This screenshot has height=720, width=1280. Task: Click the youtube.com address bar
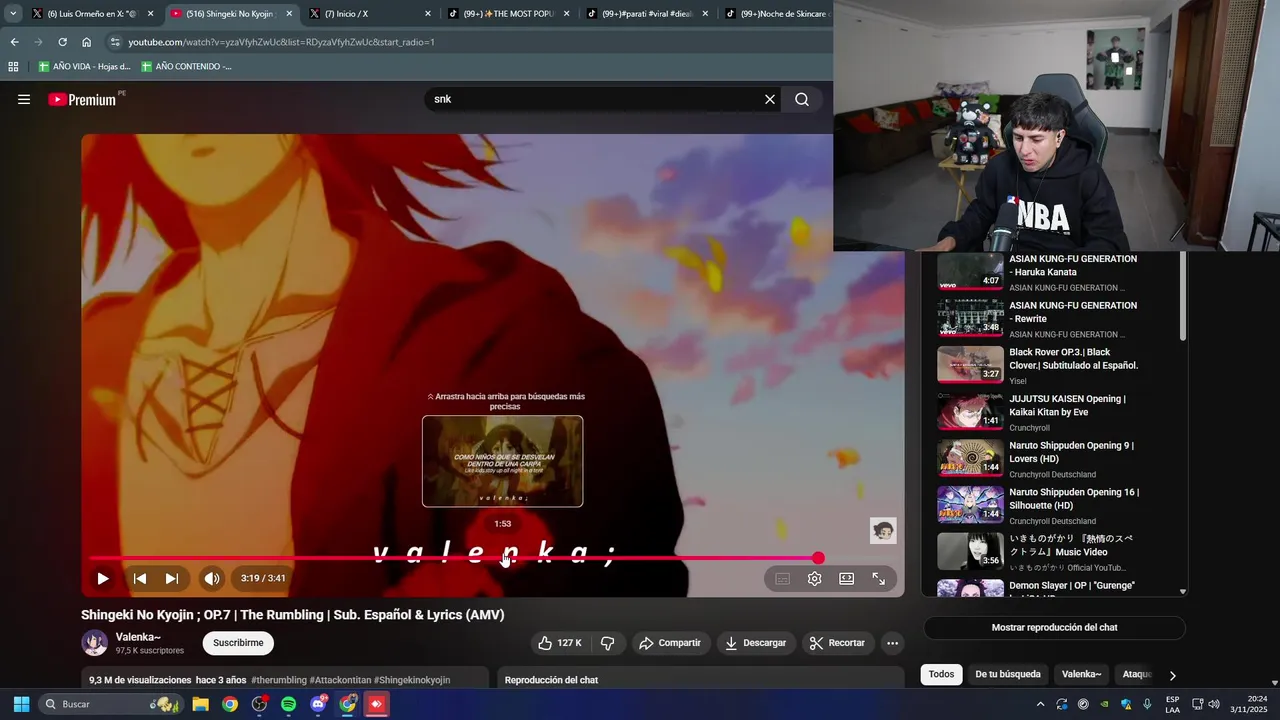(470, 42)
